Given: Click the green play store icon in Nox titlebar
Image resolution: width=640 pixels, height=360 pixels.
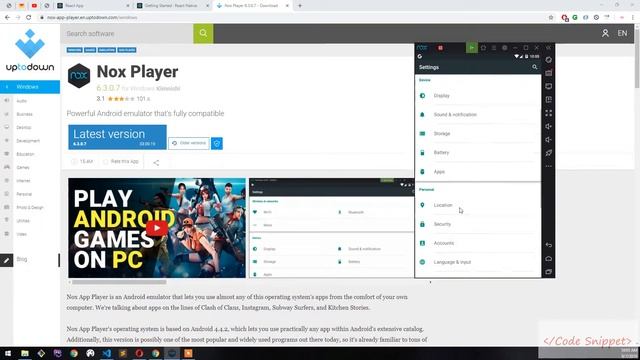Looking at the screenshot, I should [x=472, y=48].
